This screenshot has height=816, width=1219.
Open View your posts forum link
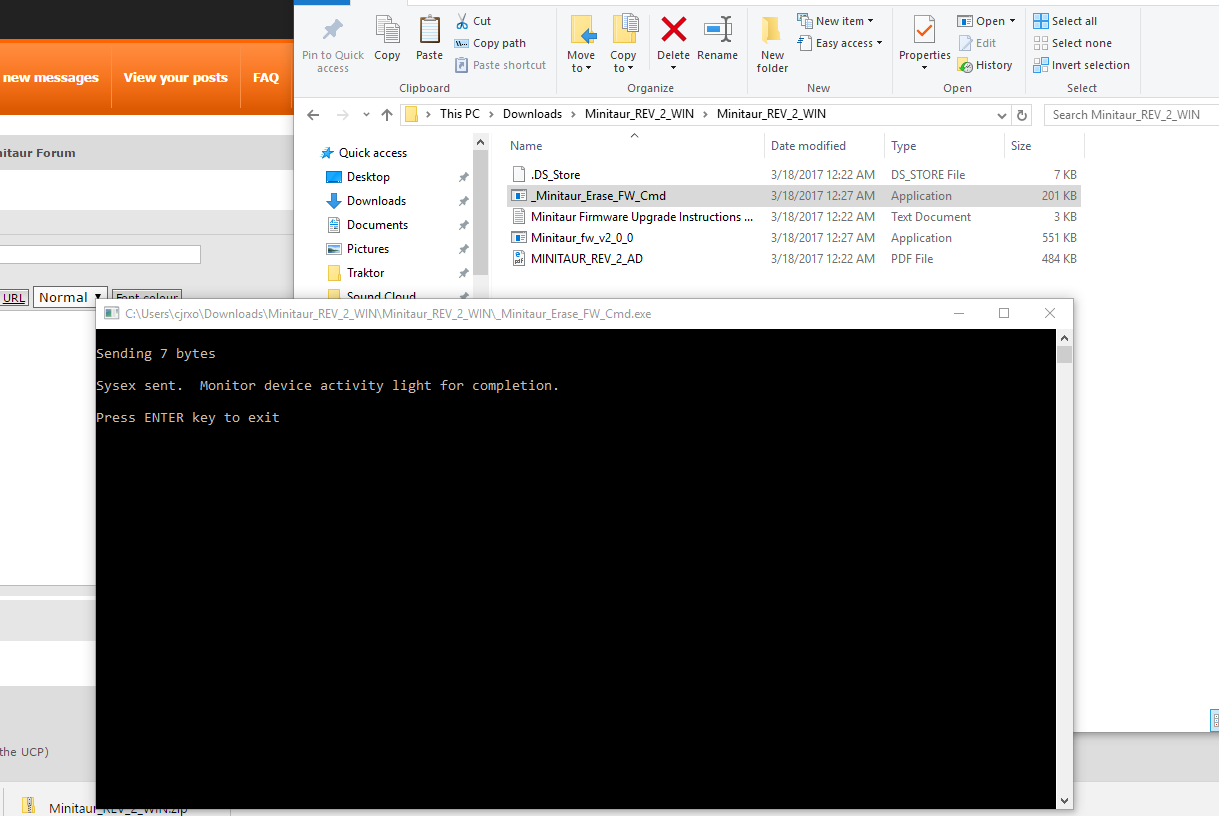click(175, 77)
